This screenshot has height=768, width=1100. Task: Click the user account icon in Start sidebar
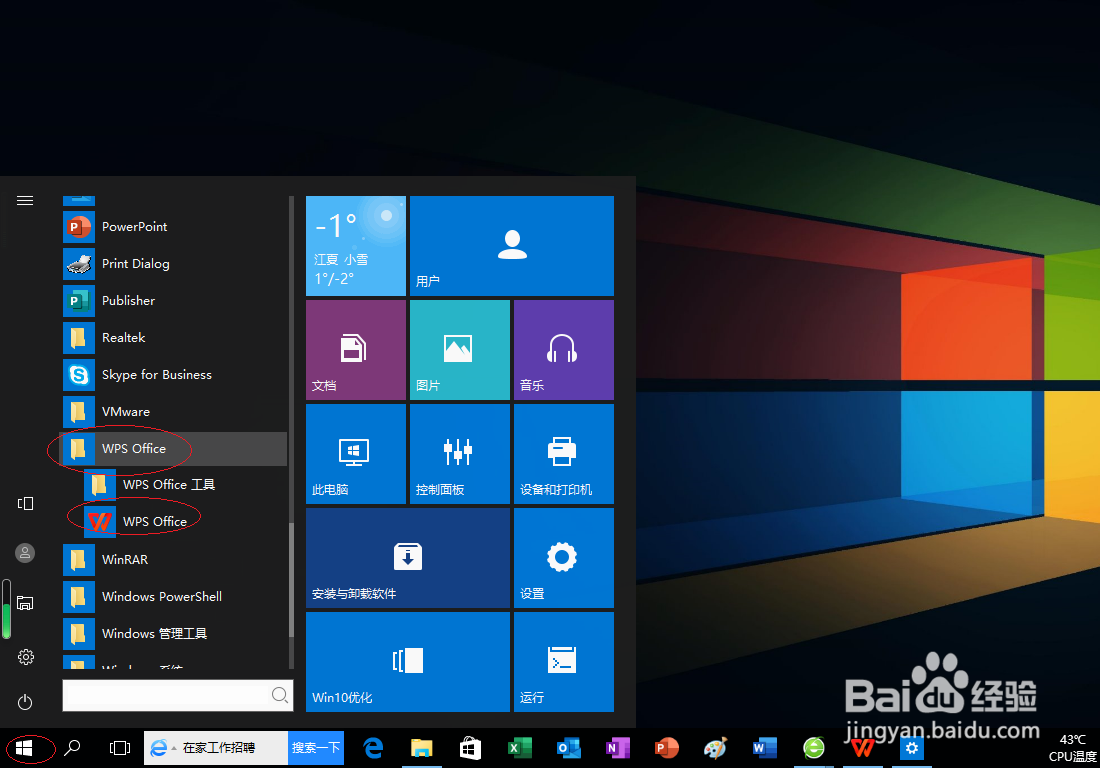[x=25, y=553]
